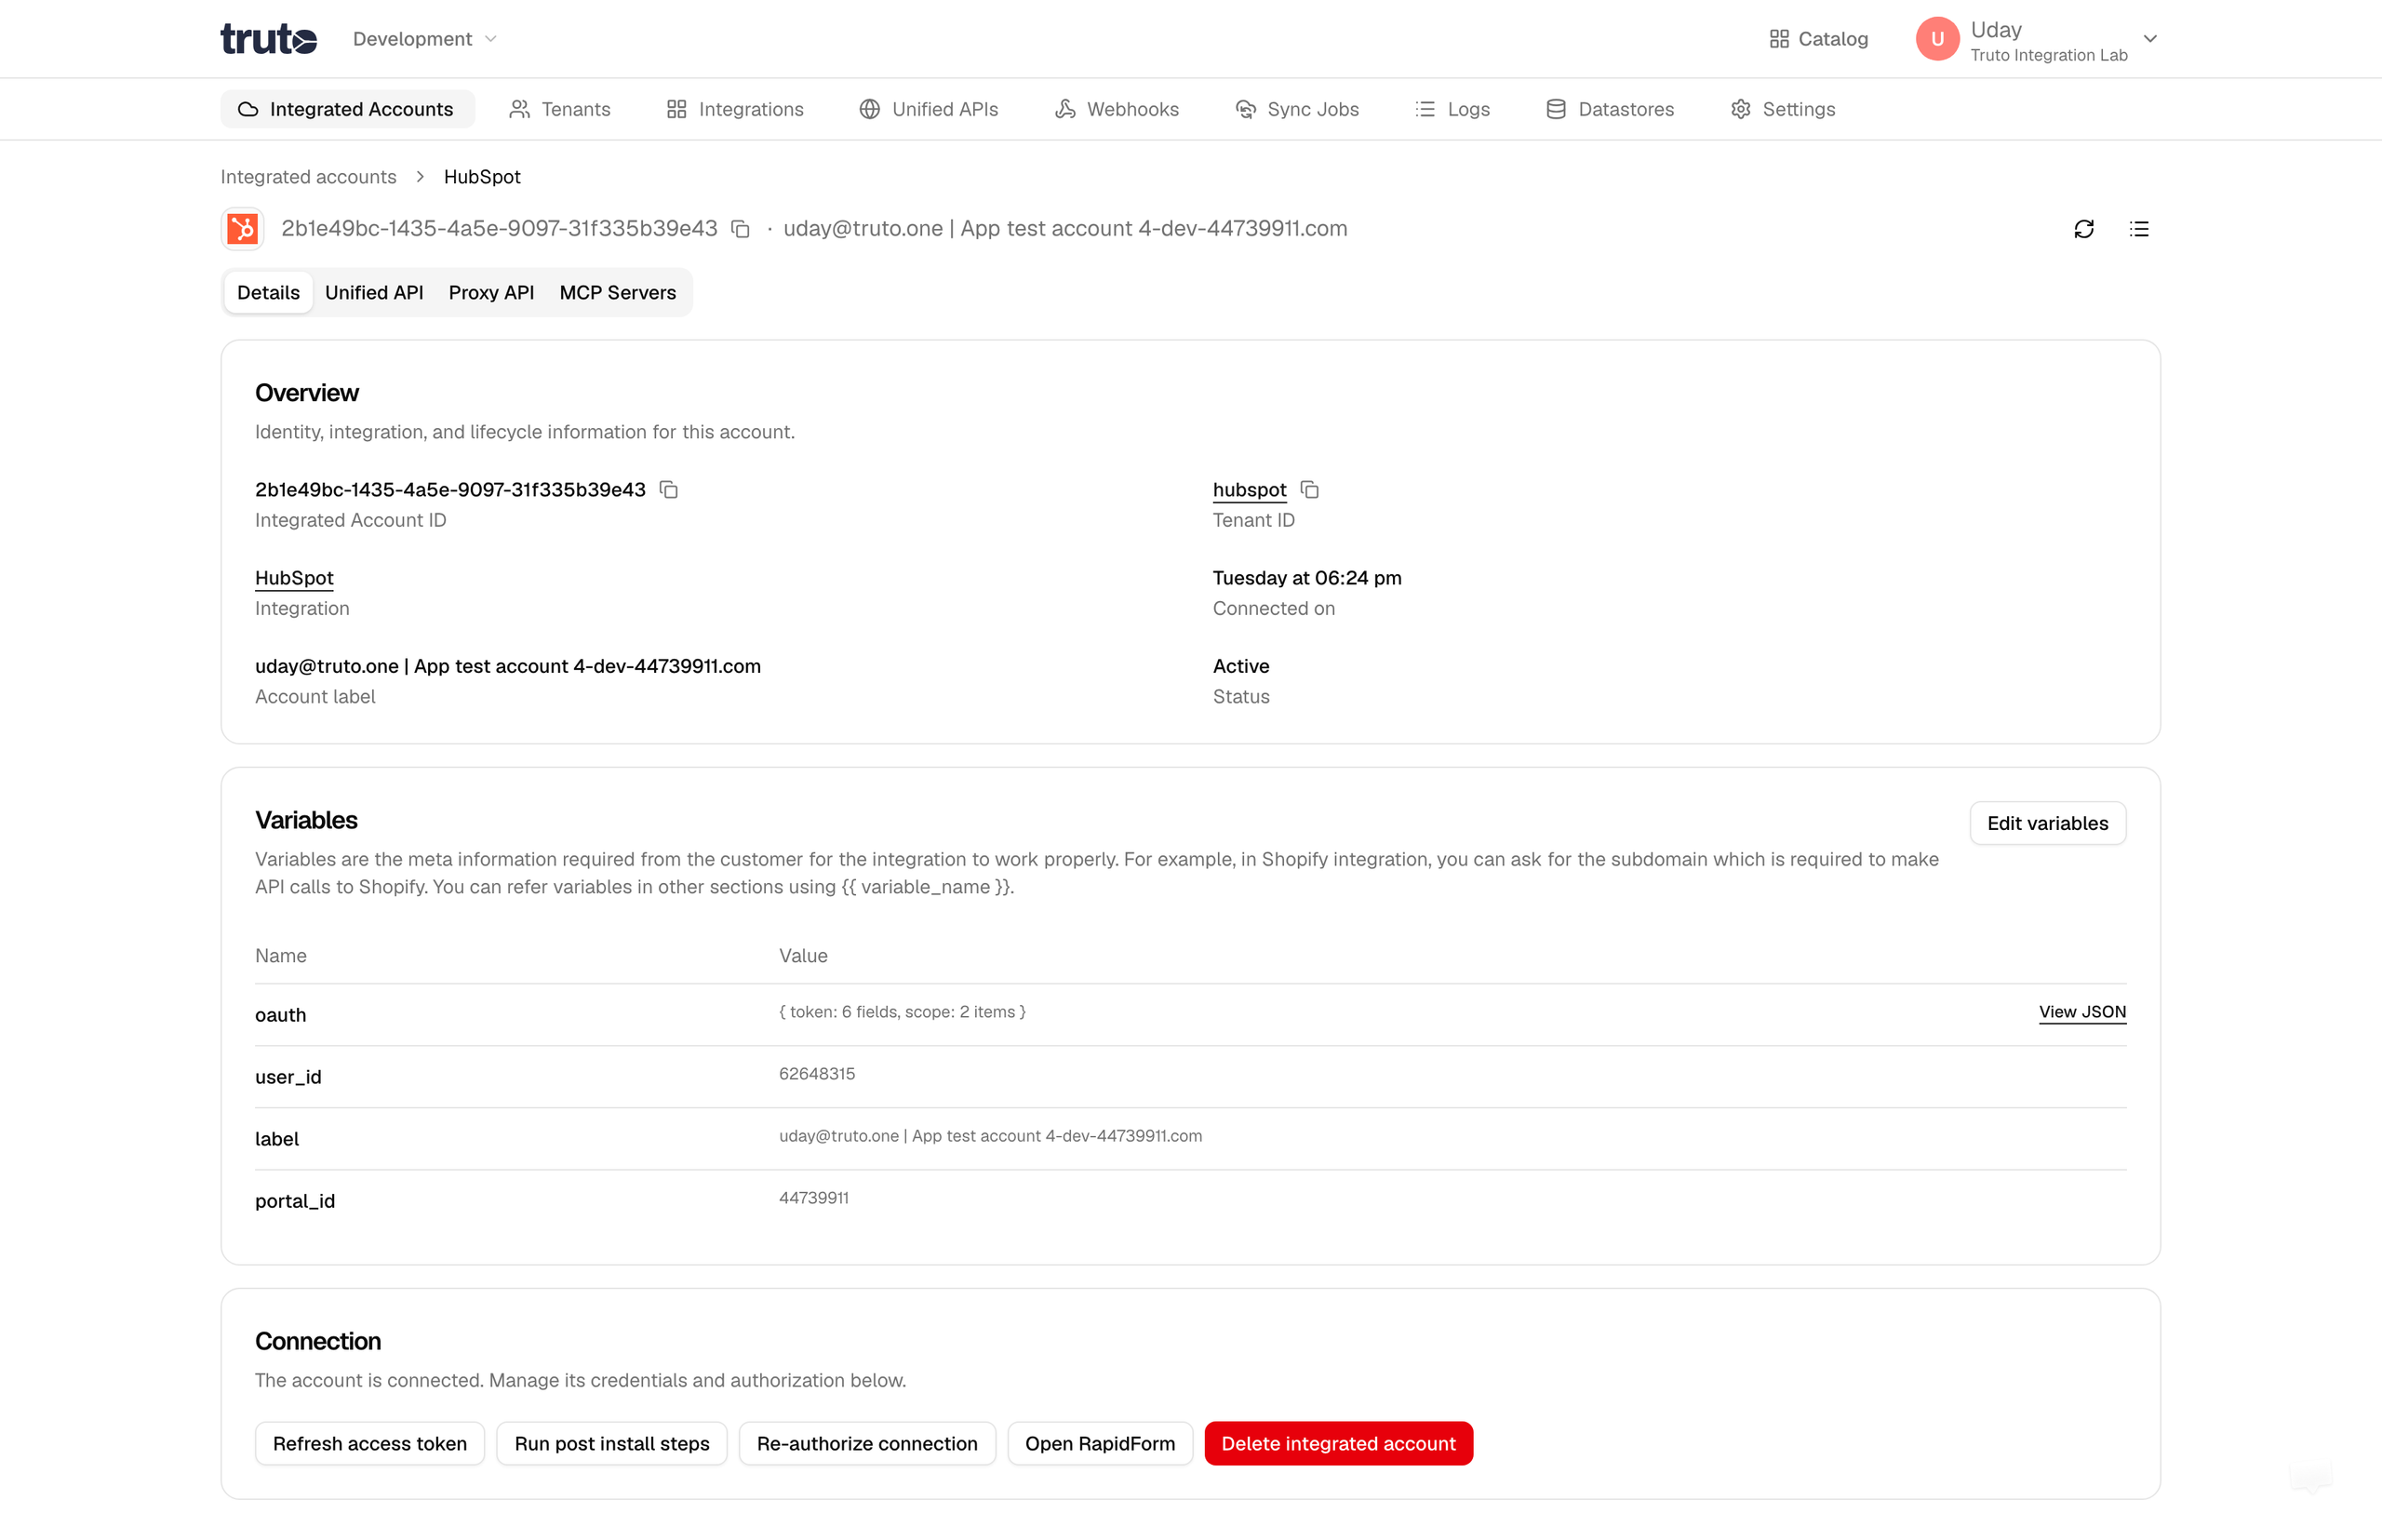Click Delete integrated account button
Screen dimensions: 2382x1540
pyautogui.click(x=1338, y=1444)
